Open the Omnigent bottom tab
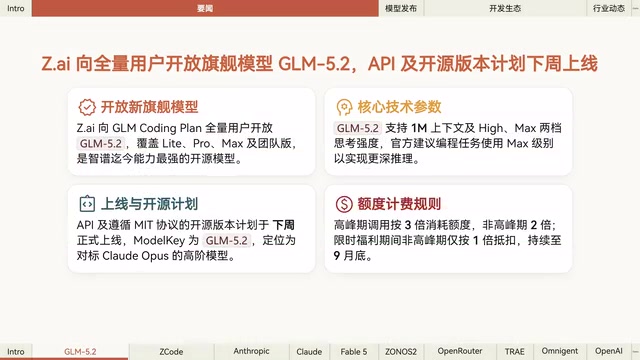 [x=560, y=351]
